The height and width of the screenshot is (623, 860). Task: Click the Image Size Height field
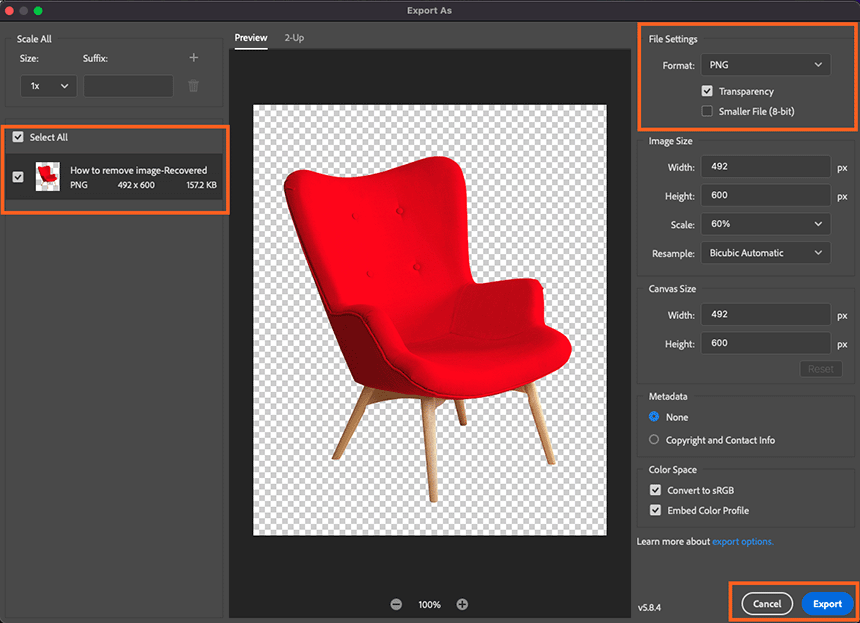[x=766, y=195]
